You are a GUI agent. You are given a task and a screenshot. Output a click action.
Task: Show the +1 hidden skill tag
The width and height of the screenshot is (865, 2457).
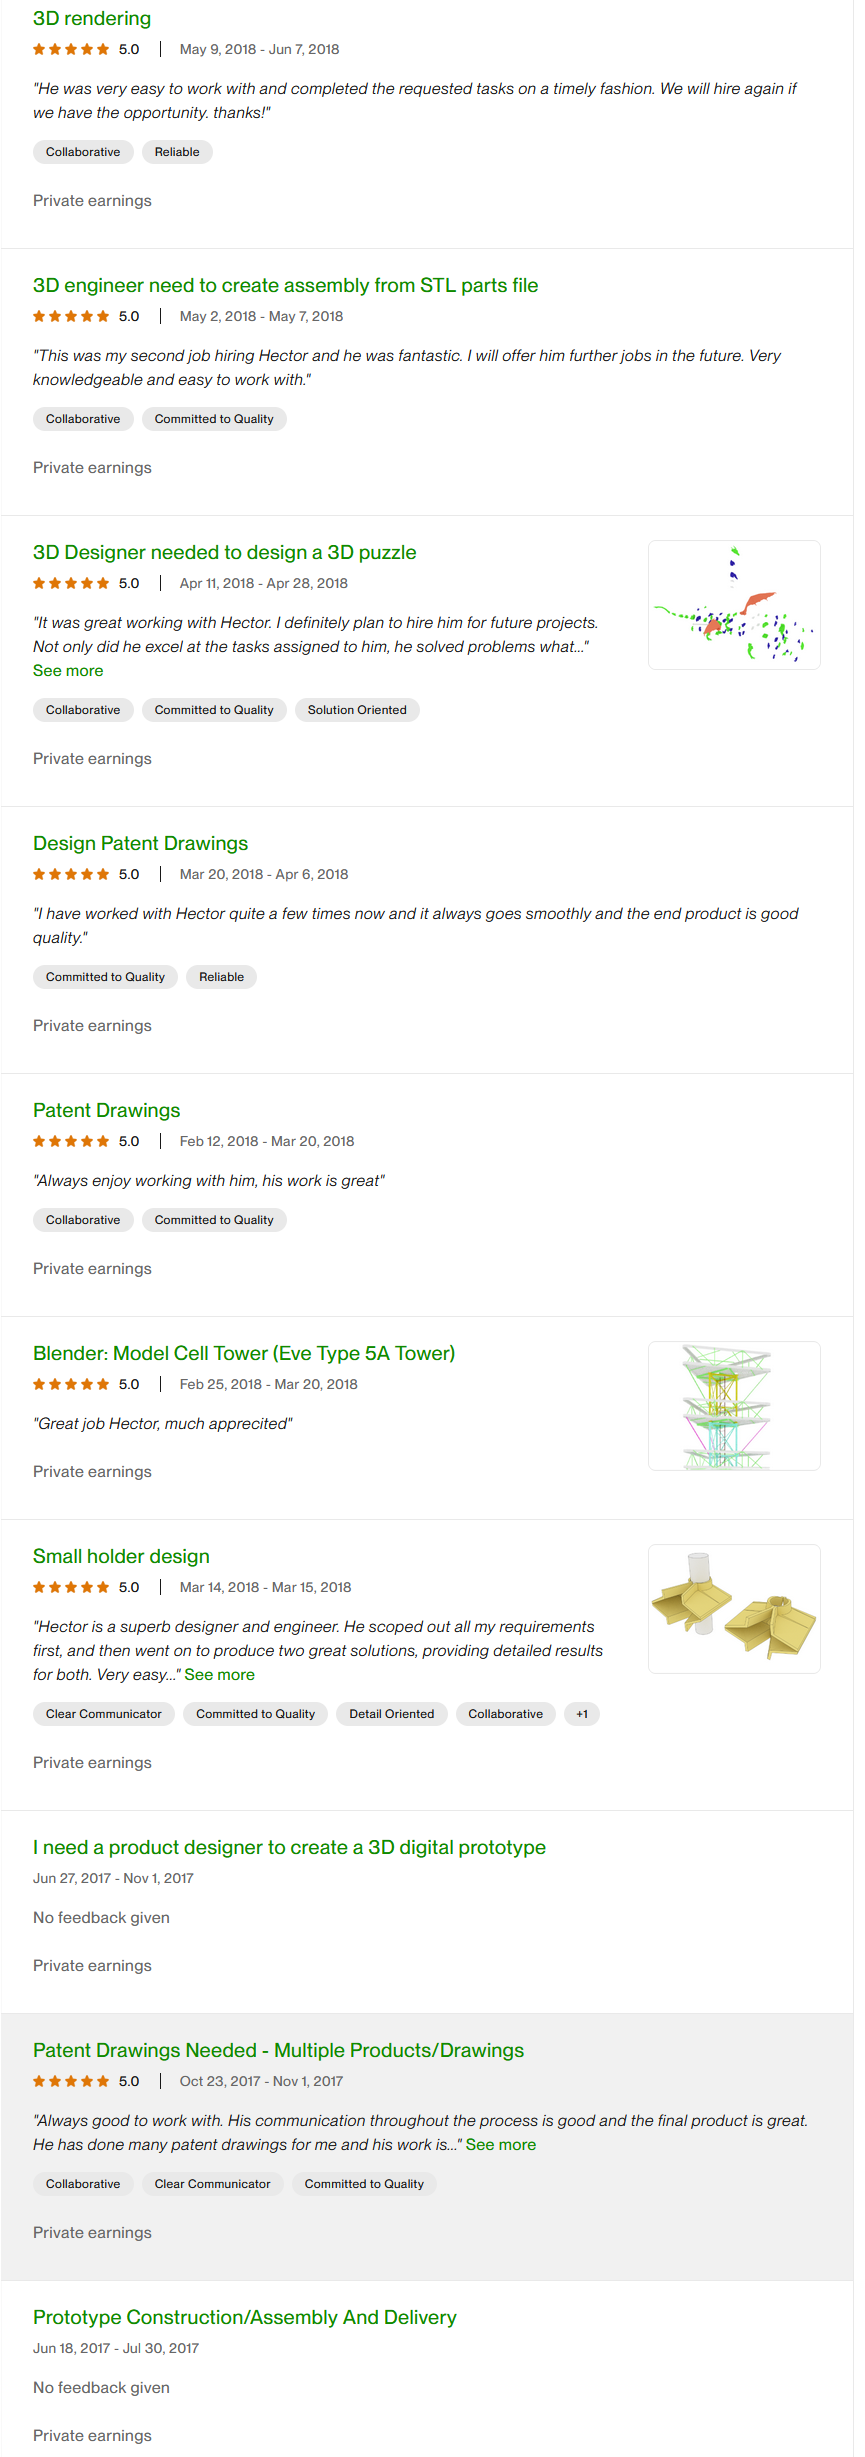tap(582, 1714)
